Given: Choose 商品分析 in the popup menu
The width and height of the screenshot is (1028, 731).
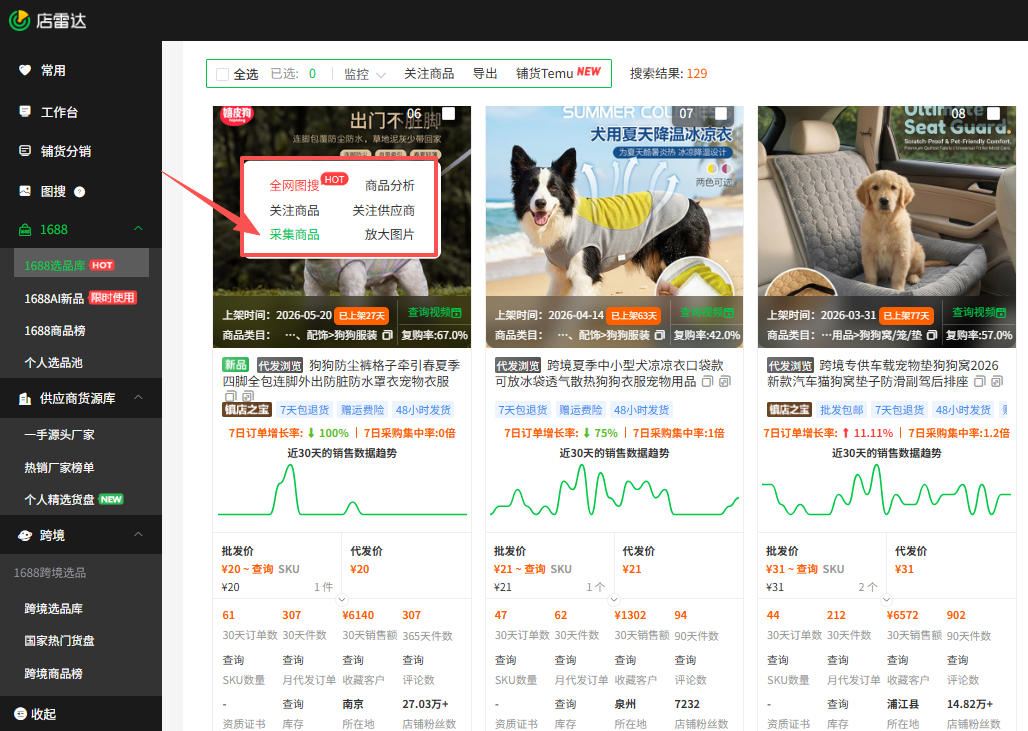Looking at the screenshot, I should click(389, 186).
